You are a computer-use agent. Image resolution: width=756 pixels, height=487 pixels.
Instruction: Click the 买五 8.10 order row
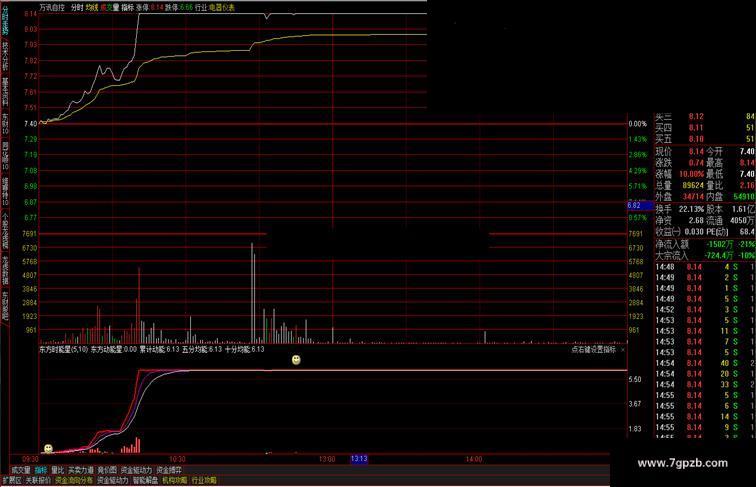(x=705, y=139)
